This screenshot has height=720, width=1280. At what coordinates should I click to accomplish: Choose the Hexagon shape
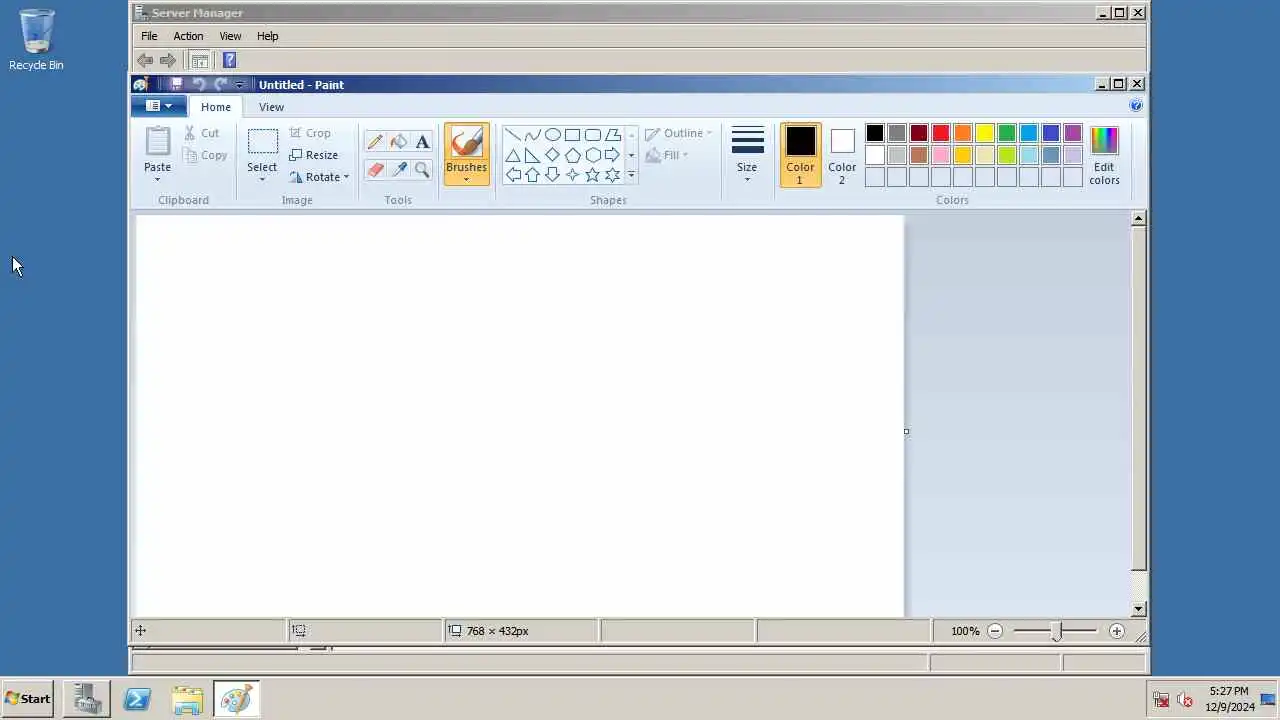[592, 155]
